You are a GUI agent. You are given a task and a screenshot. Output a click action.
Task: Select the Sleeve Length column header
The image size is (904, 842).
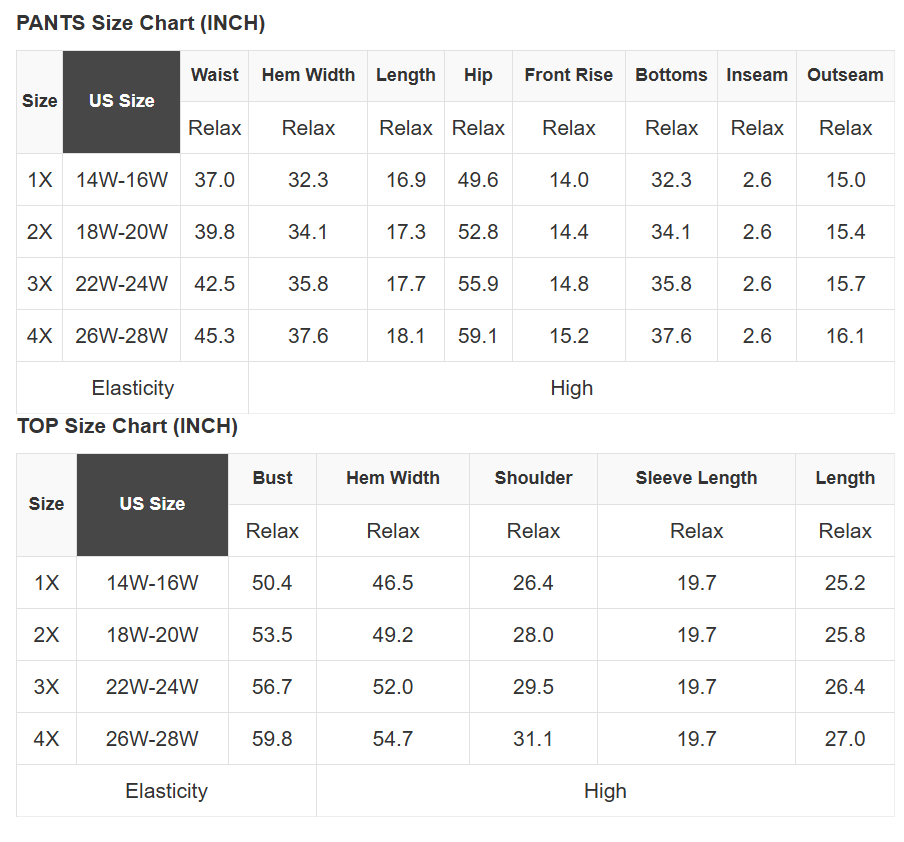[696, 478]
